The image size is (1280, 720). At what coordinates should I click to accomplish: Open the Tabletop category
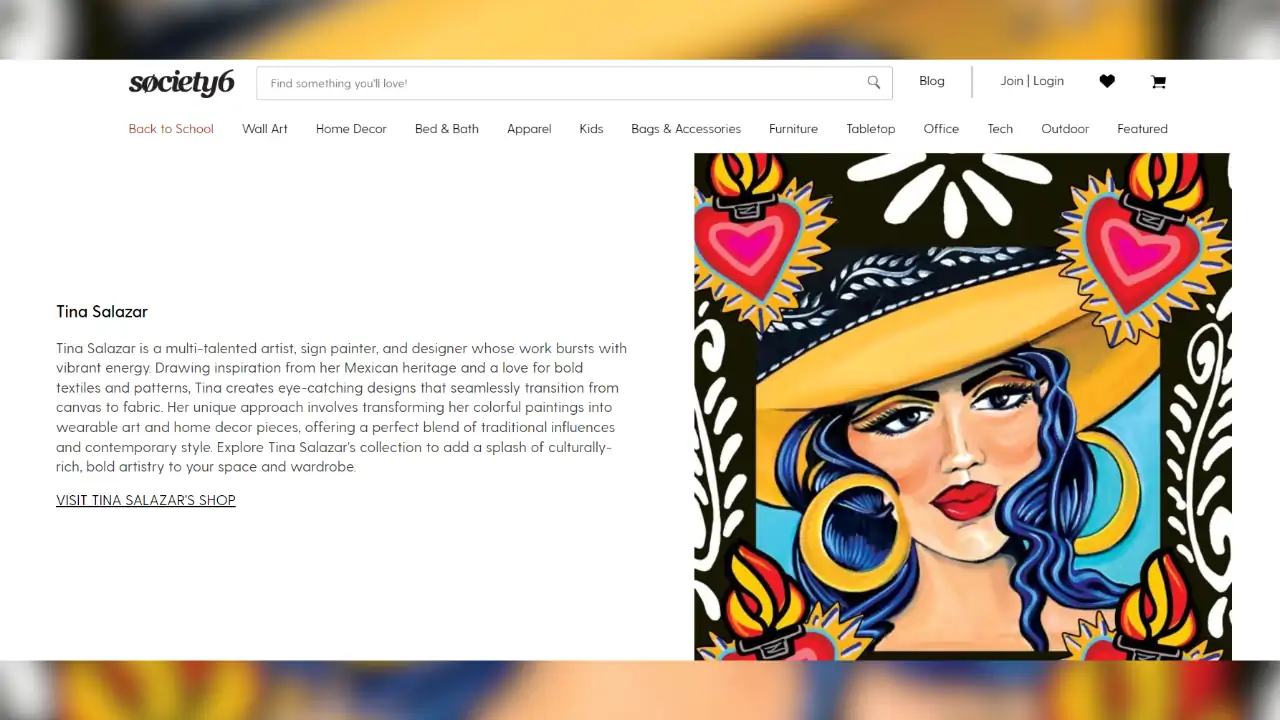pyautogui.click(x=871, y=129)
